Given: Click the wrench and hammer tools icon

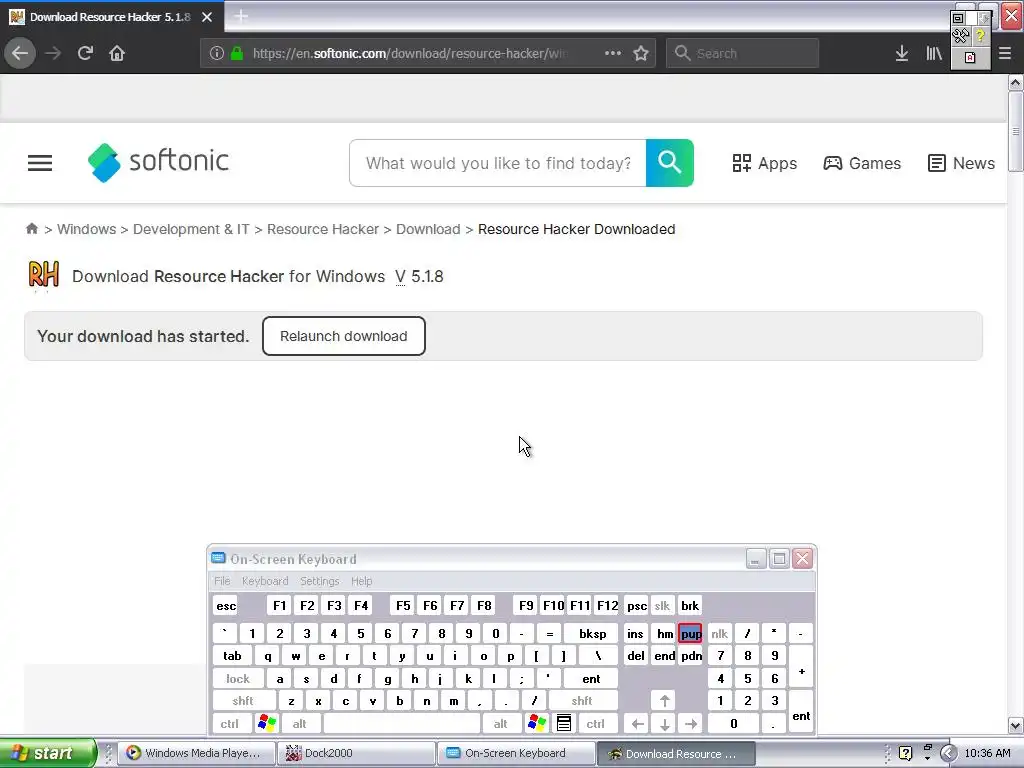Looking at the screenshot, I should pos(960,36).
